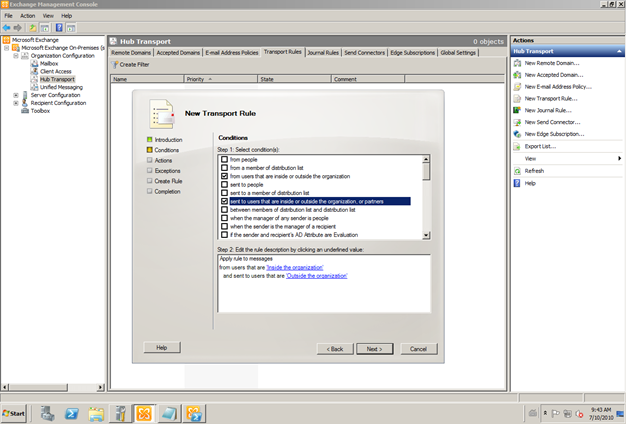Click conditions list scrollbar down arrow
This screenshot has width=626, height=424.
pos(426,235)
